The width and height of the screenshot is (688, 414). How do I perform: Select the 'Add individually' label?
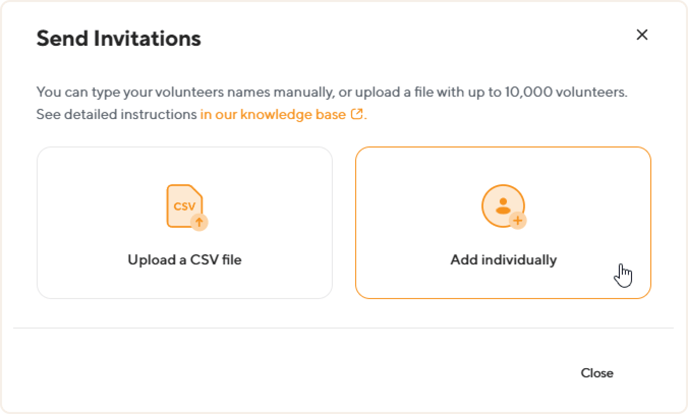click(504, 260)
